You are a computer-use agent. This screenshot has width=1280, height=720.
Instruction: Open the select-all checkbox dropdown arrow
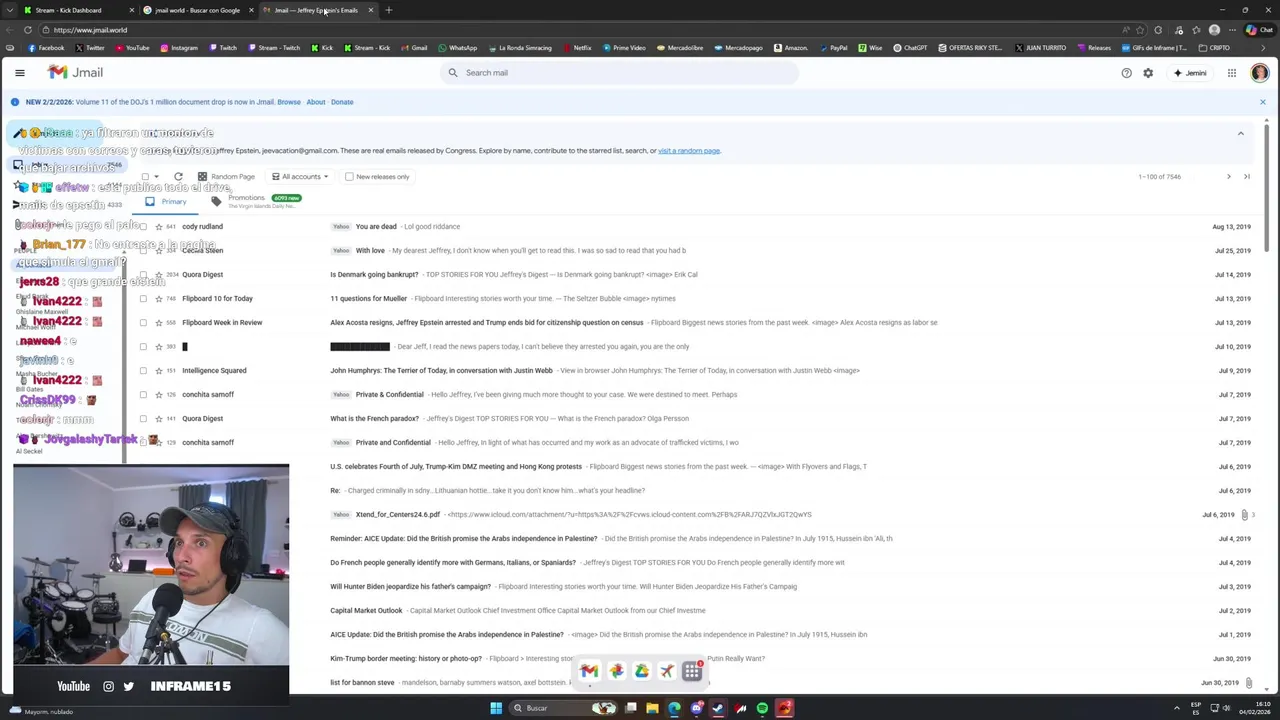(157, 177)
